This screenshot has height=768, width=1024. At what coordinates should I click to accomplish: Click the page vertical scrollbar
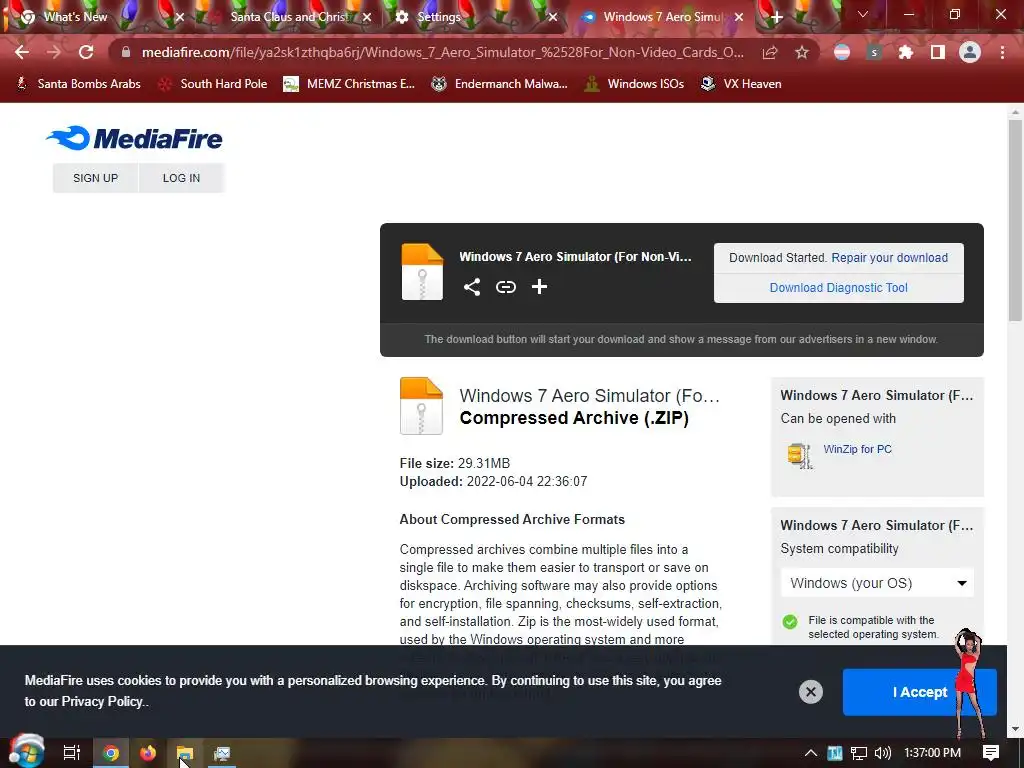click(x=1015, y=220)
